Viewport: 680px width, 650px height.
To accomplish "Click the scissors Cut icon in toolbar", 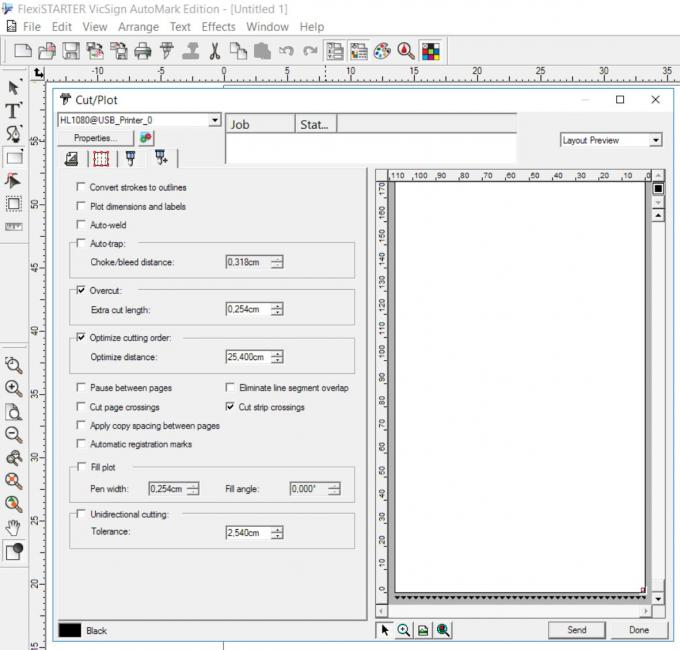I will point(214,51).
